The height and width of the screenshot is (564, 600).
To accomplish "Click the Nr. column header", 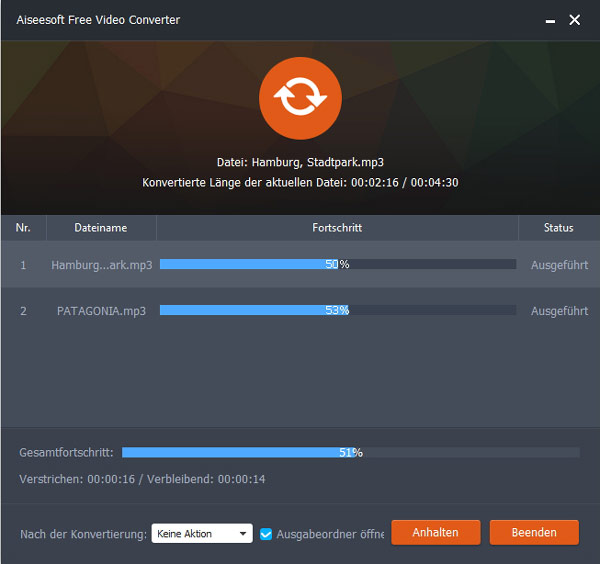I will pos(23,228).
